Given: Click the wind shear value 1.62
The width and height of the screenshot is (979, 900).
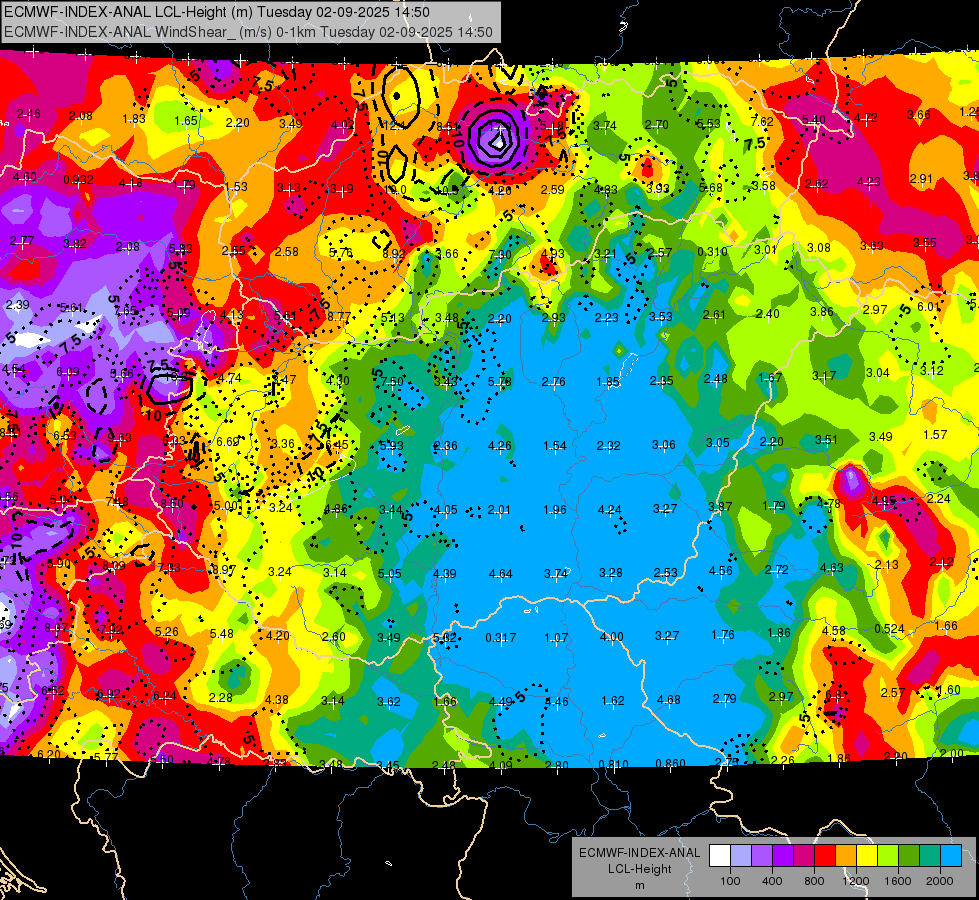Looking at the screenshot, I should click(x=612, y=701).
